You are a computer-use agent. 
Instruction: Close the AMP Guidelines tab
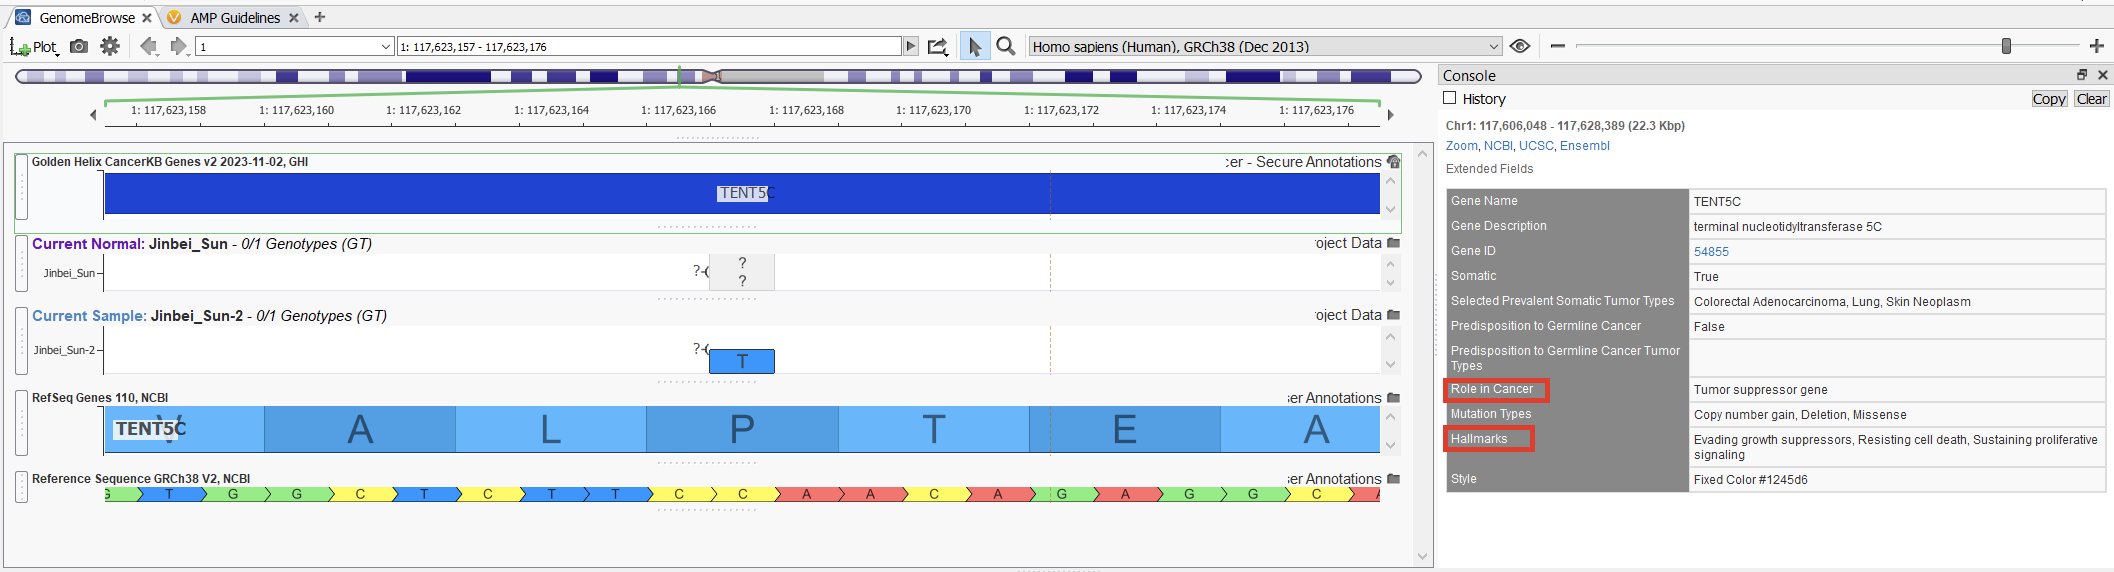(294, 18)
